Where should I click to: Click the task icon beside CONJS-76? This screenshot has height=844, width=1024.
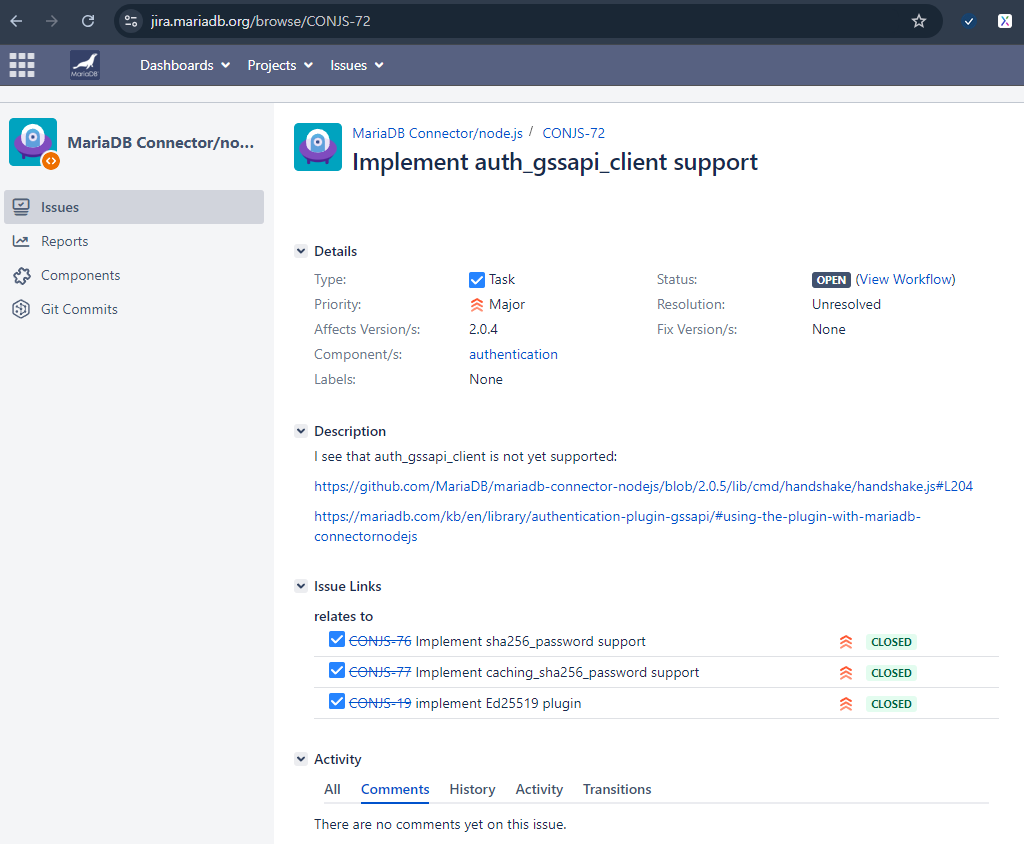337,640
